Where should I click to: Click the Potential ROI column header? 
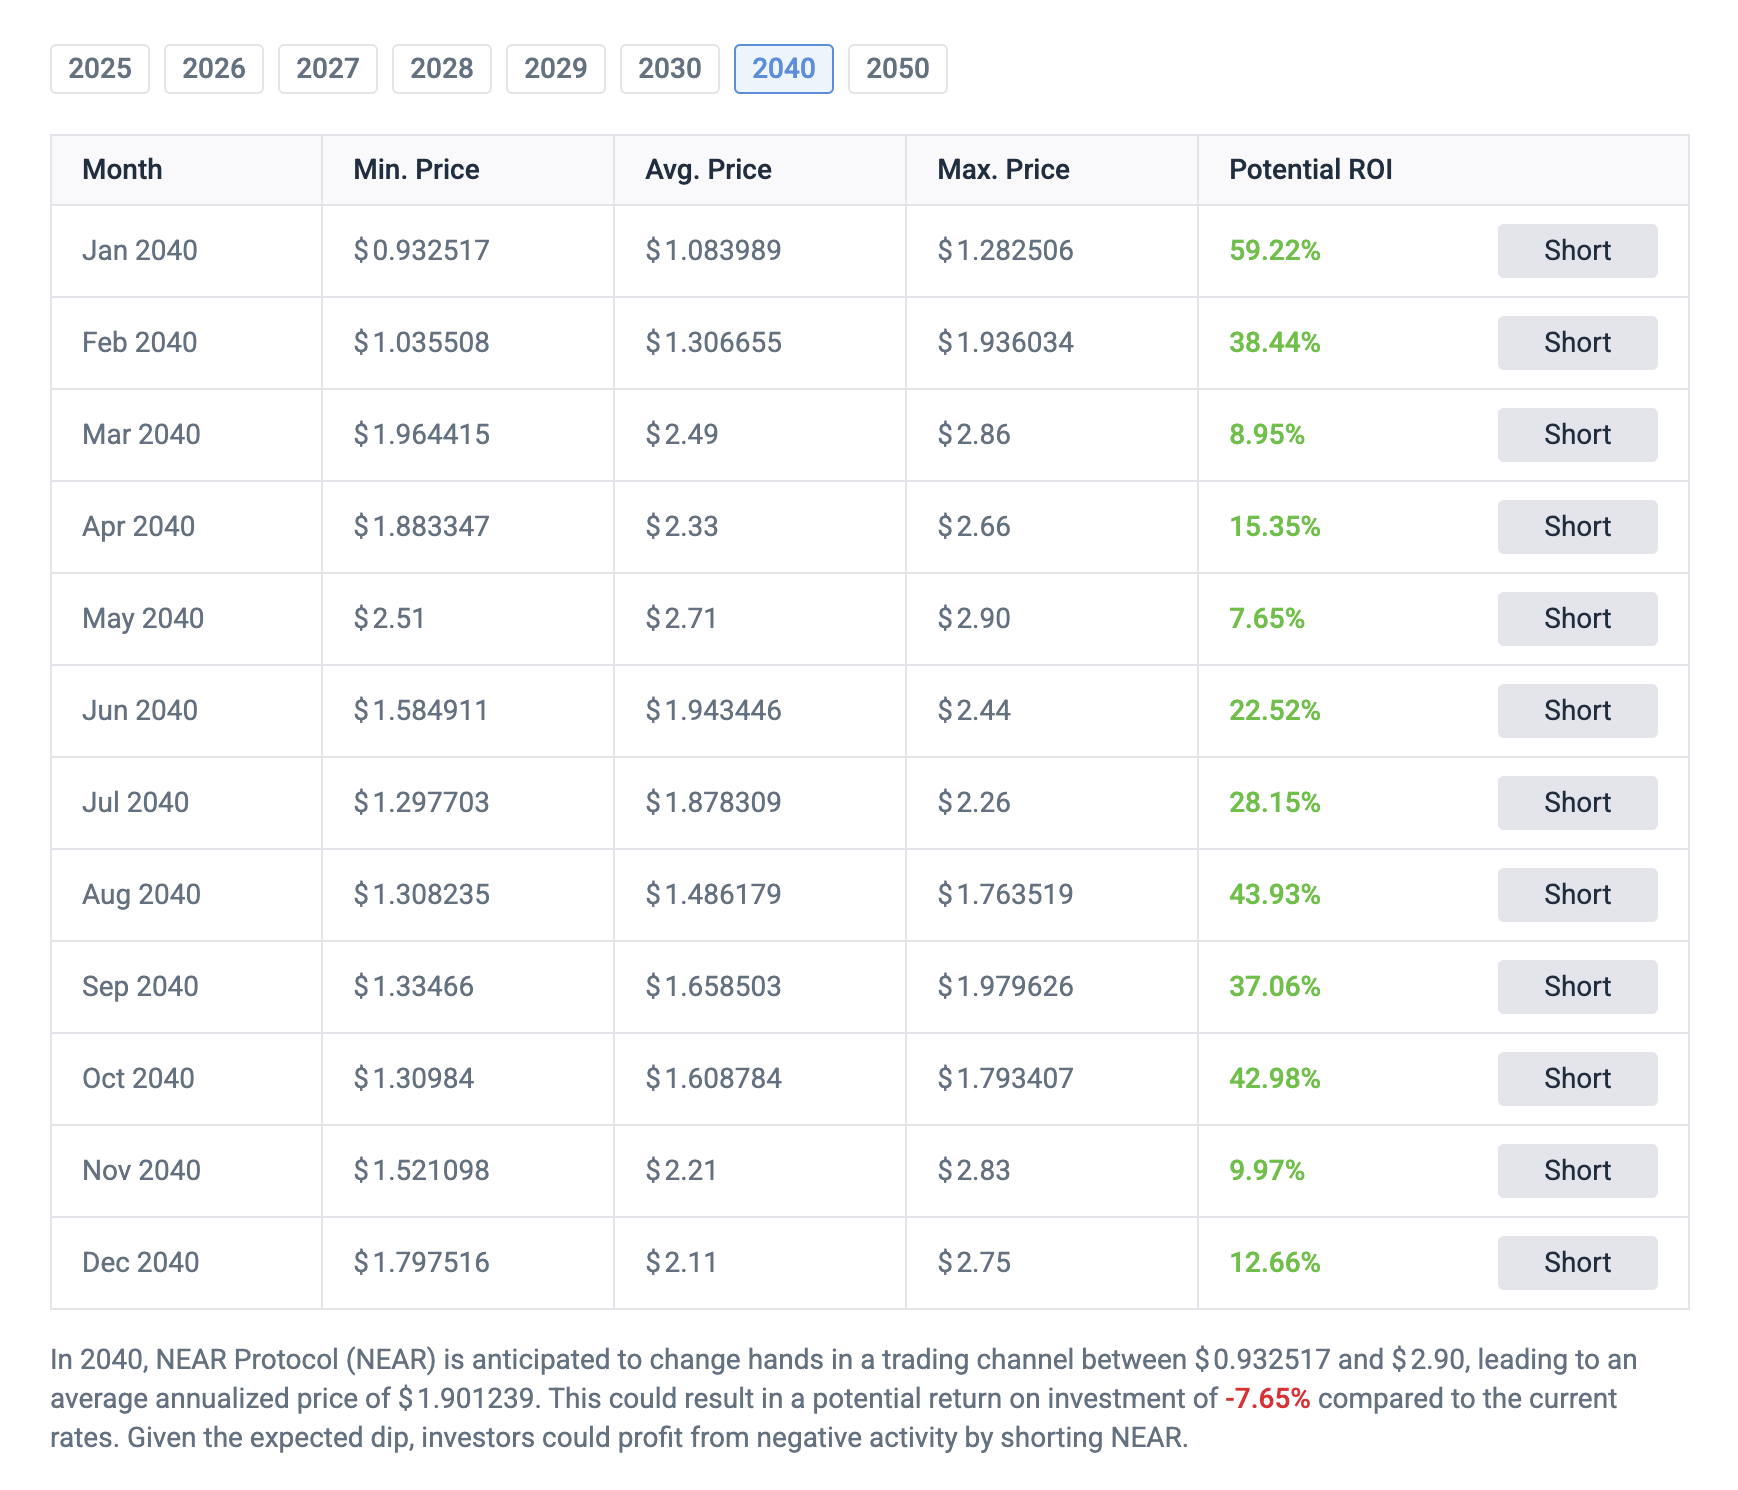(1443, 170)
